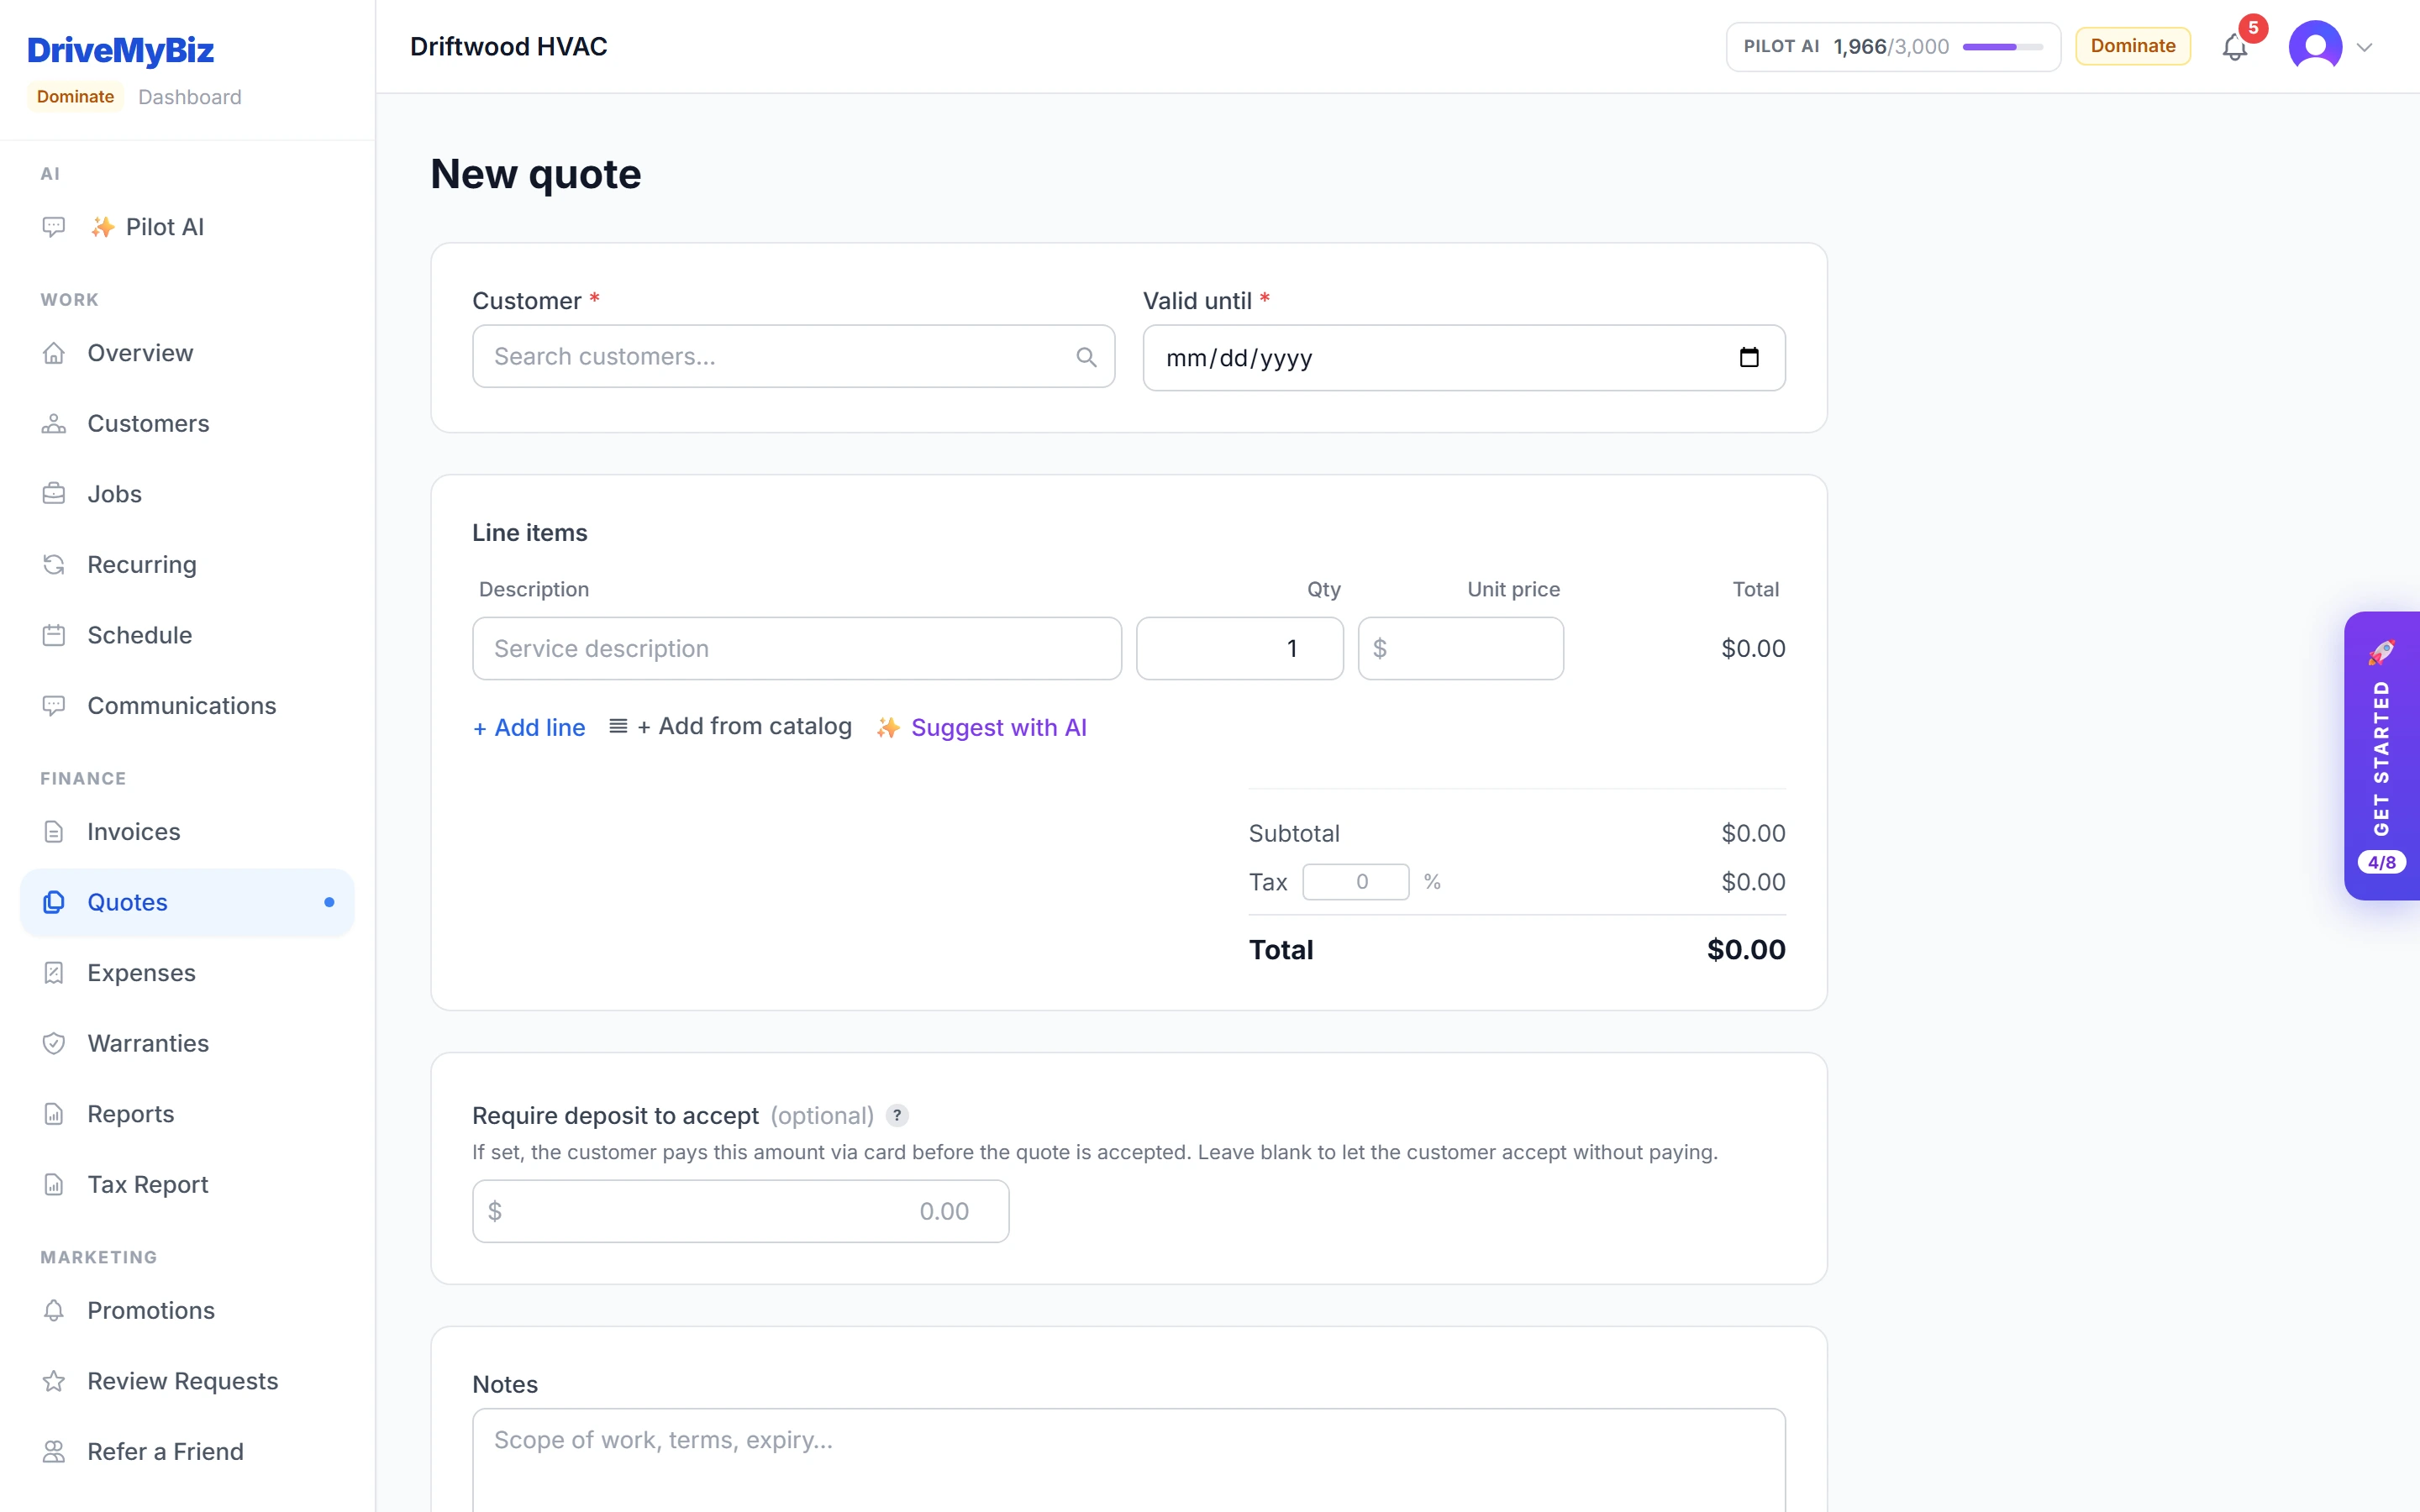Click Suggest with AI button
2420x1512 pixels.
point(981,728)
